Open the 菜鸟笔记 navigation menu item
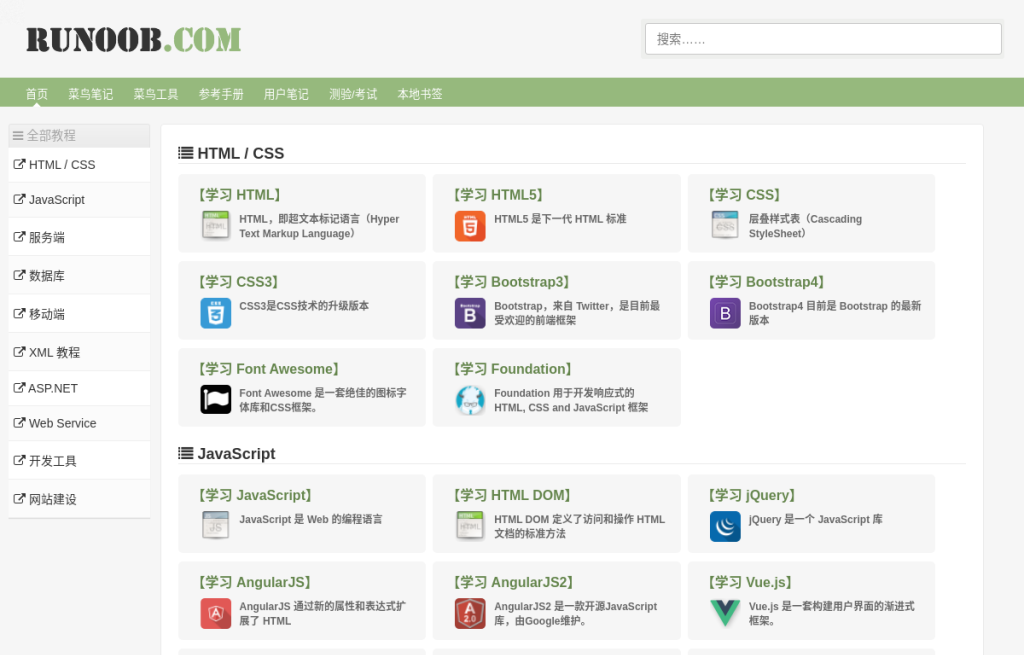 [90, 94]
